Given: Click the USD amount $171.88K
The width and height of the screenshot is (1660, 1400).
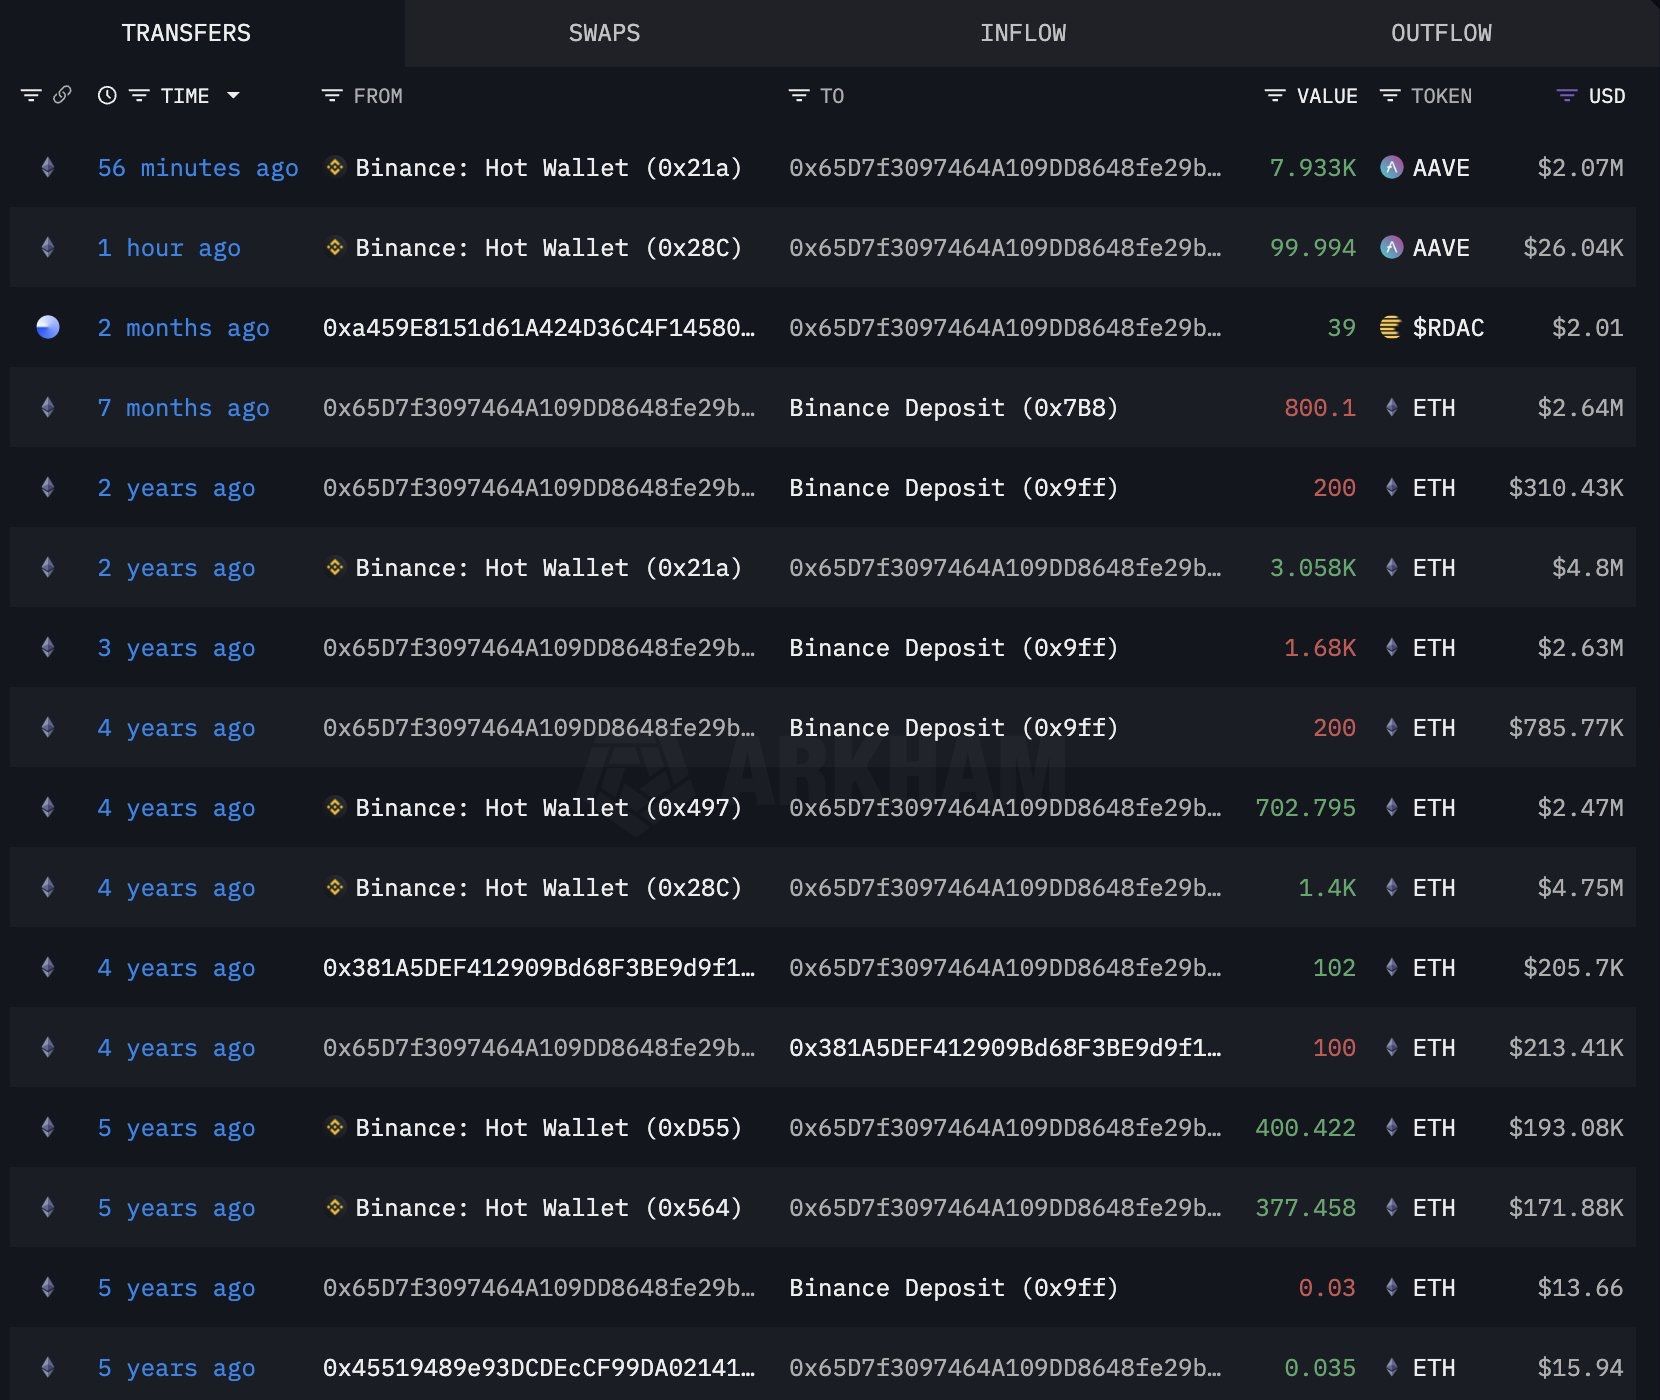Looking at the screenshot, I should point(1566,1208).
